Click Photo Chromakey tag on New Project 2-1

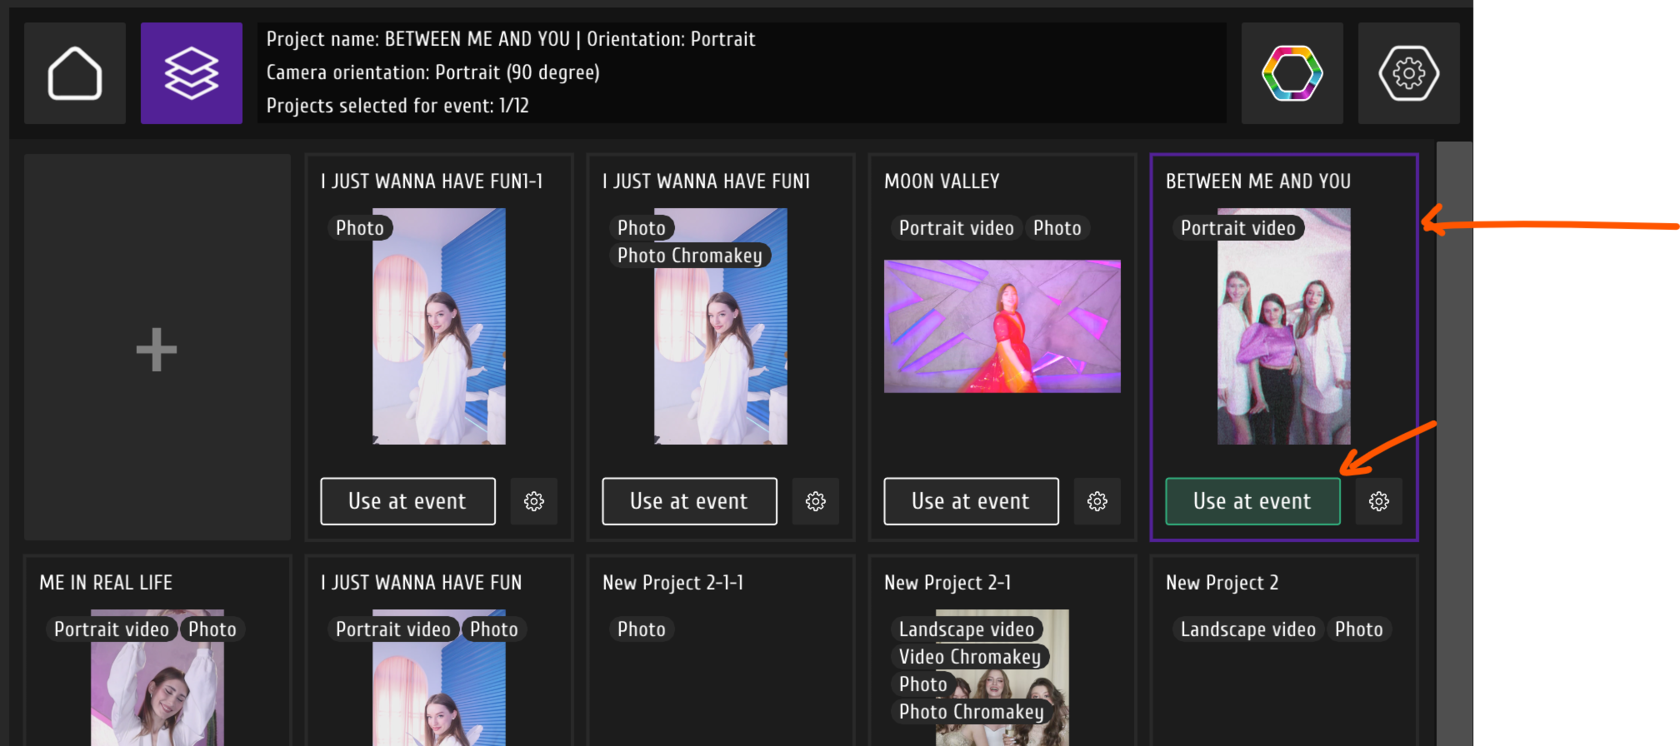(x=971, y=712)
